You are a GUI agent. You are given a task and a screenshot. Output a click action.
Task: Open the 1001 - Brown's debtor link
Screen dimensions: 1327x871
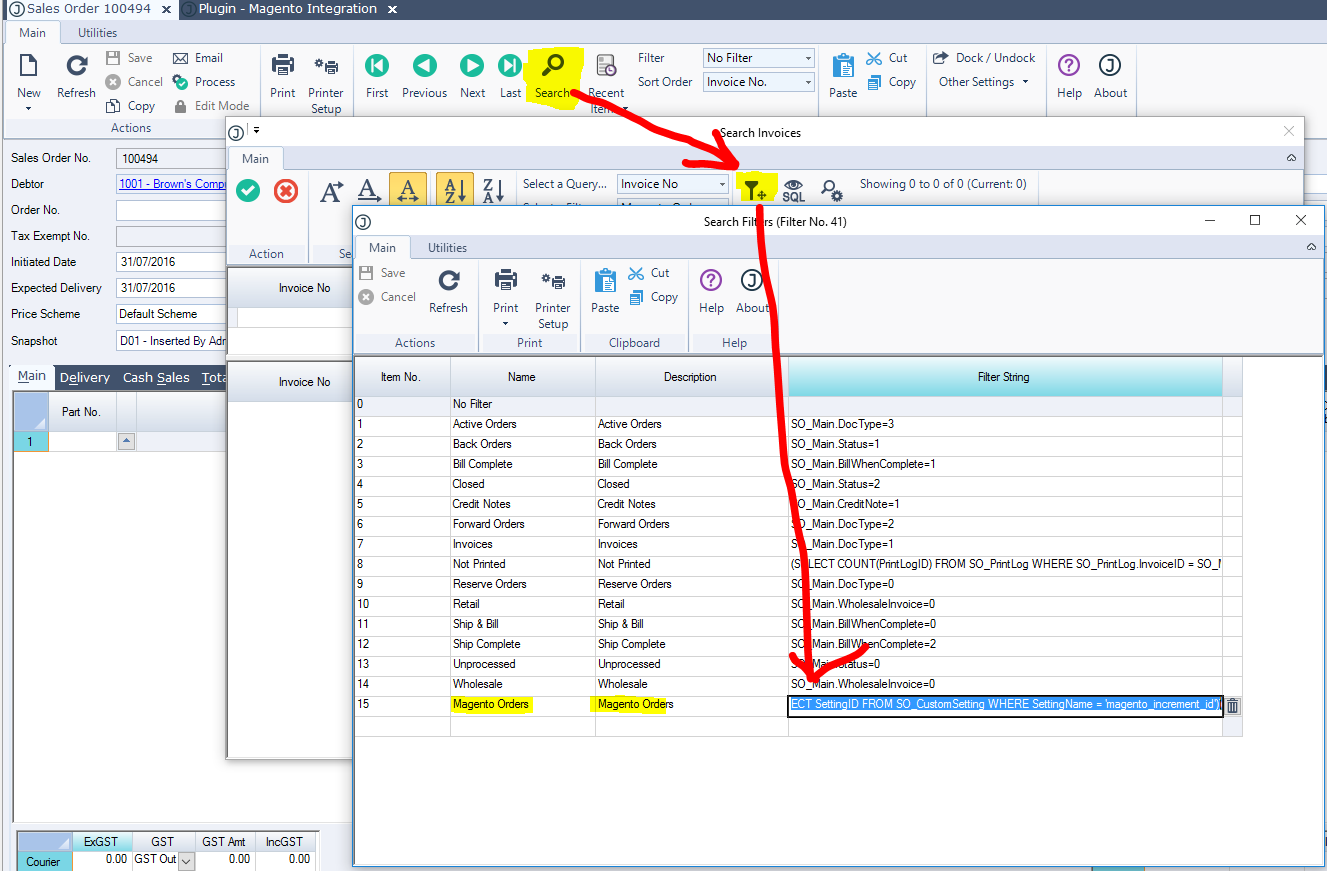(x=172, y=184)
